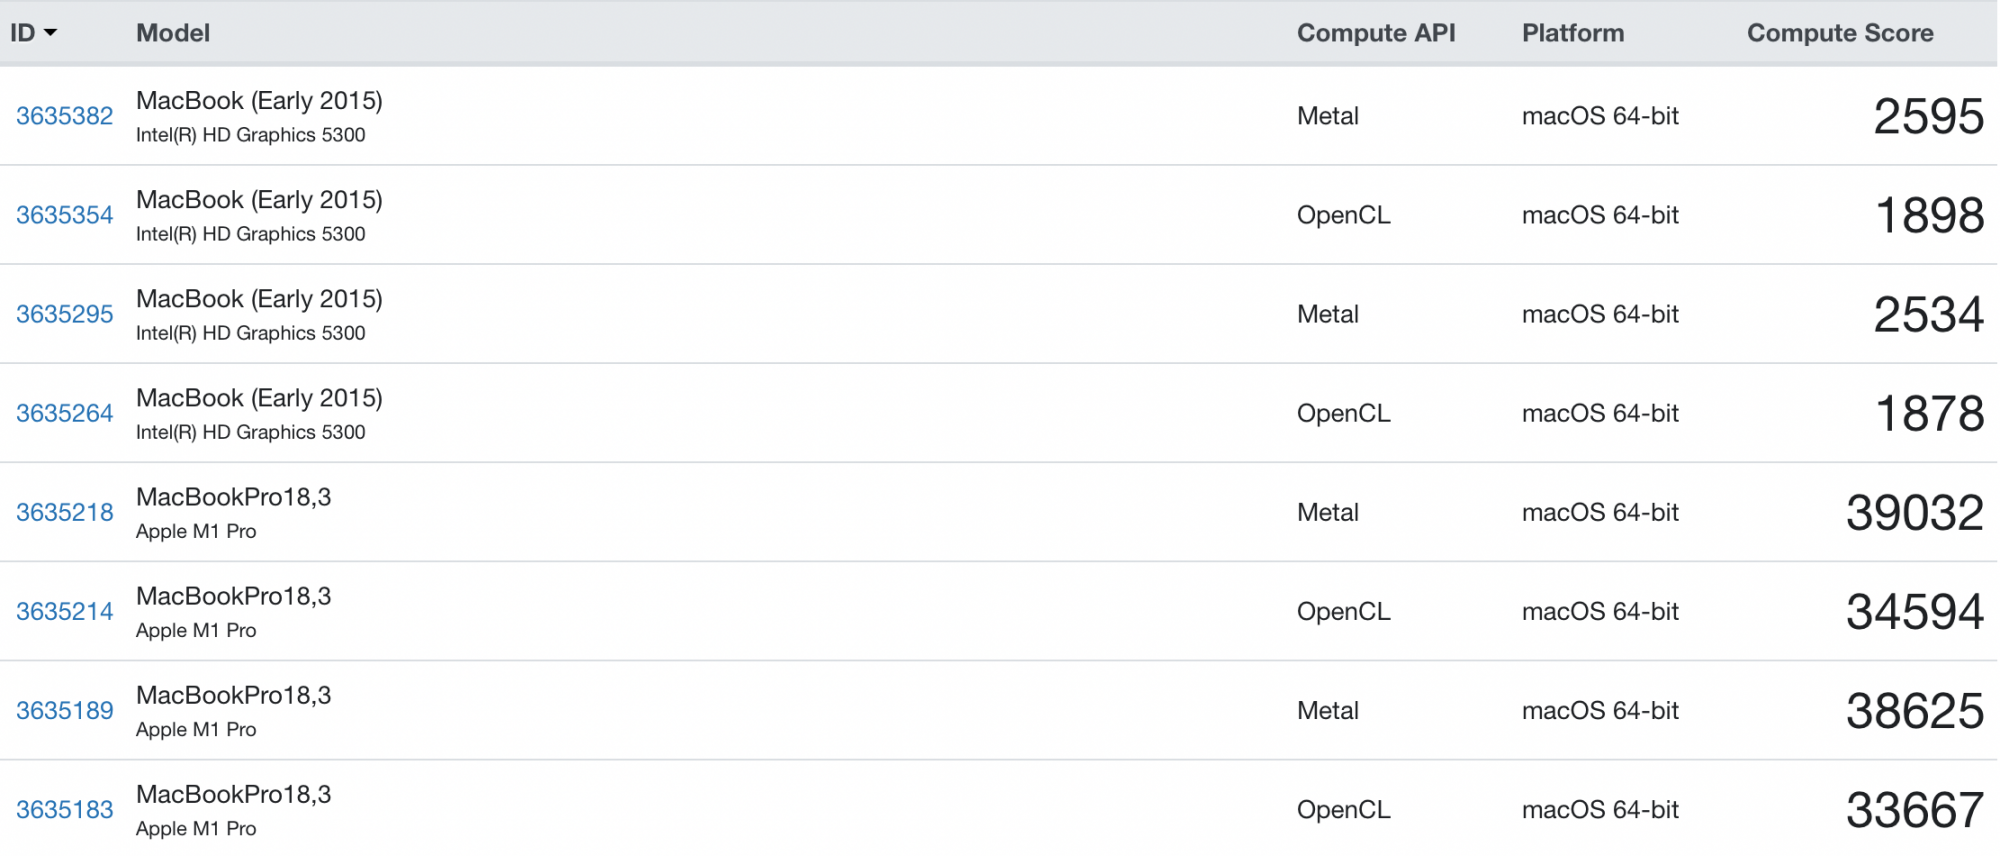This screenshot has width=2000, height=856.
Task: Open result link 3635218
Action: click(x=65, y=512)
